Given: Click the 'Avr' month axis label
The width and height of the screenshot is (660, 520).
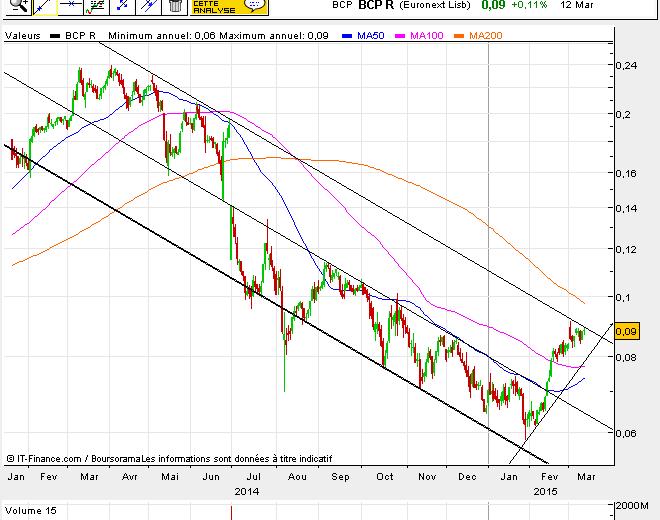Looking at the screenshot, I should (129, 477).
